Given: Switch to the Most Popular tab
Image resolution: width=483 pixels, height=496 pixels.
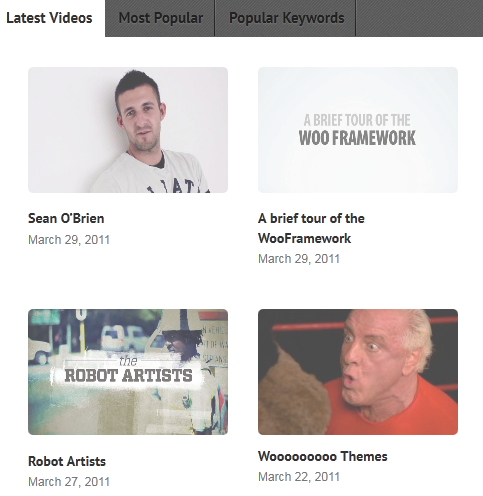Looking at the screenshot, I should pos(160,18).
